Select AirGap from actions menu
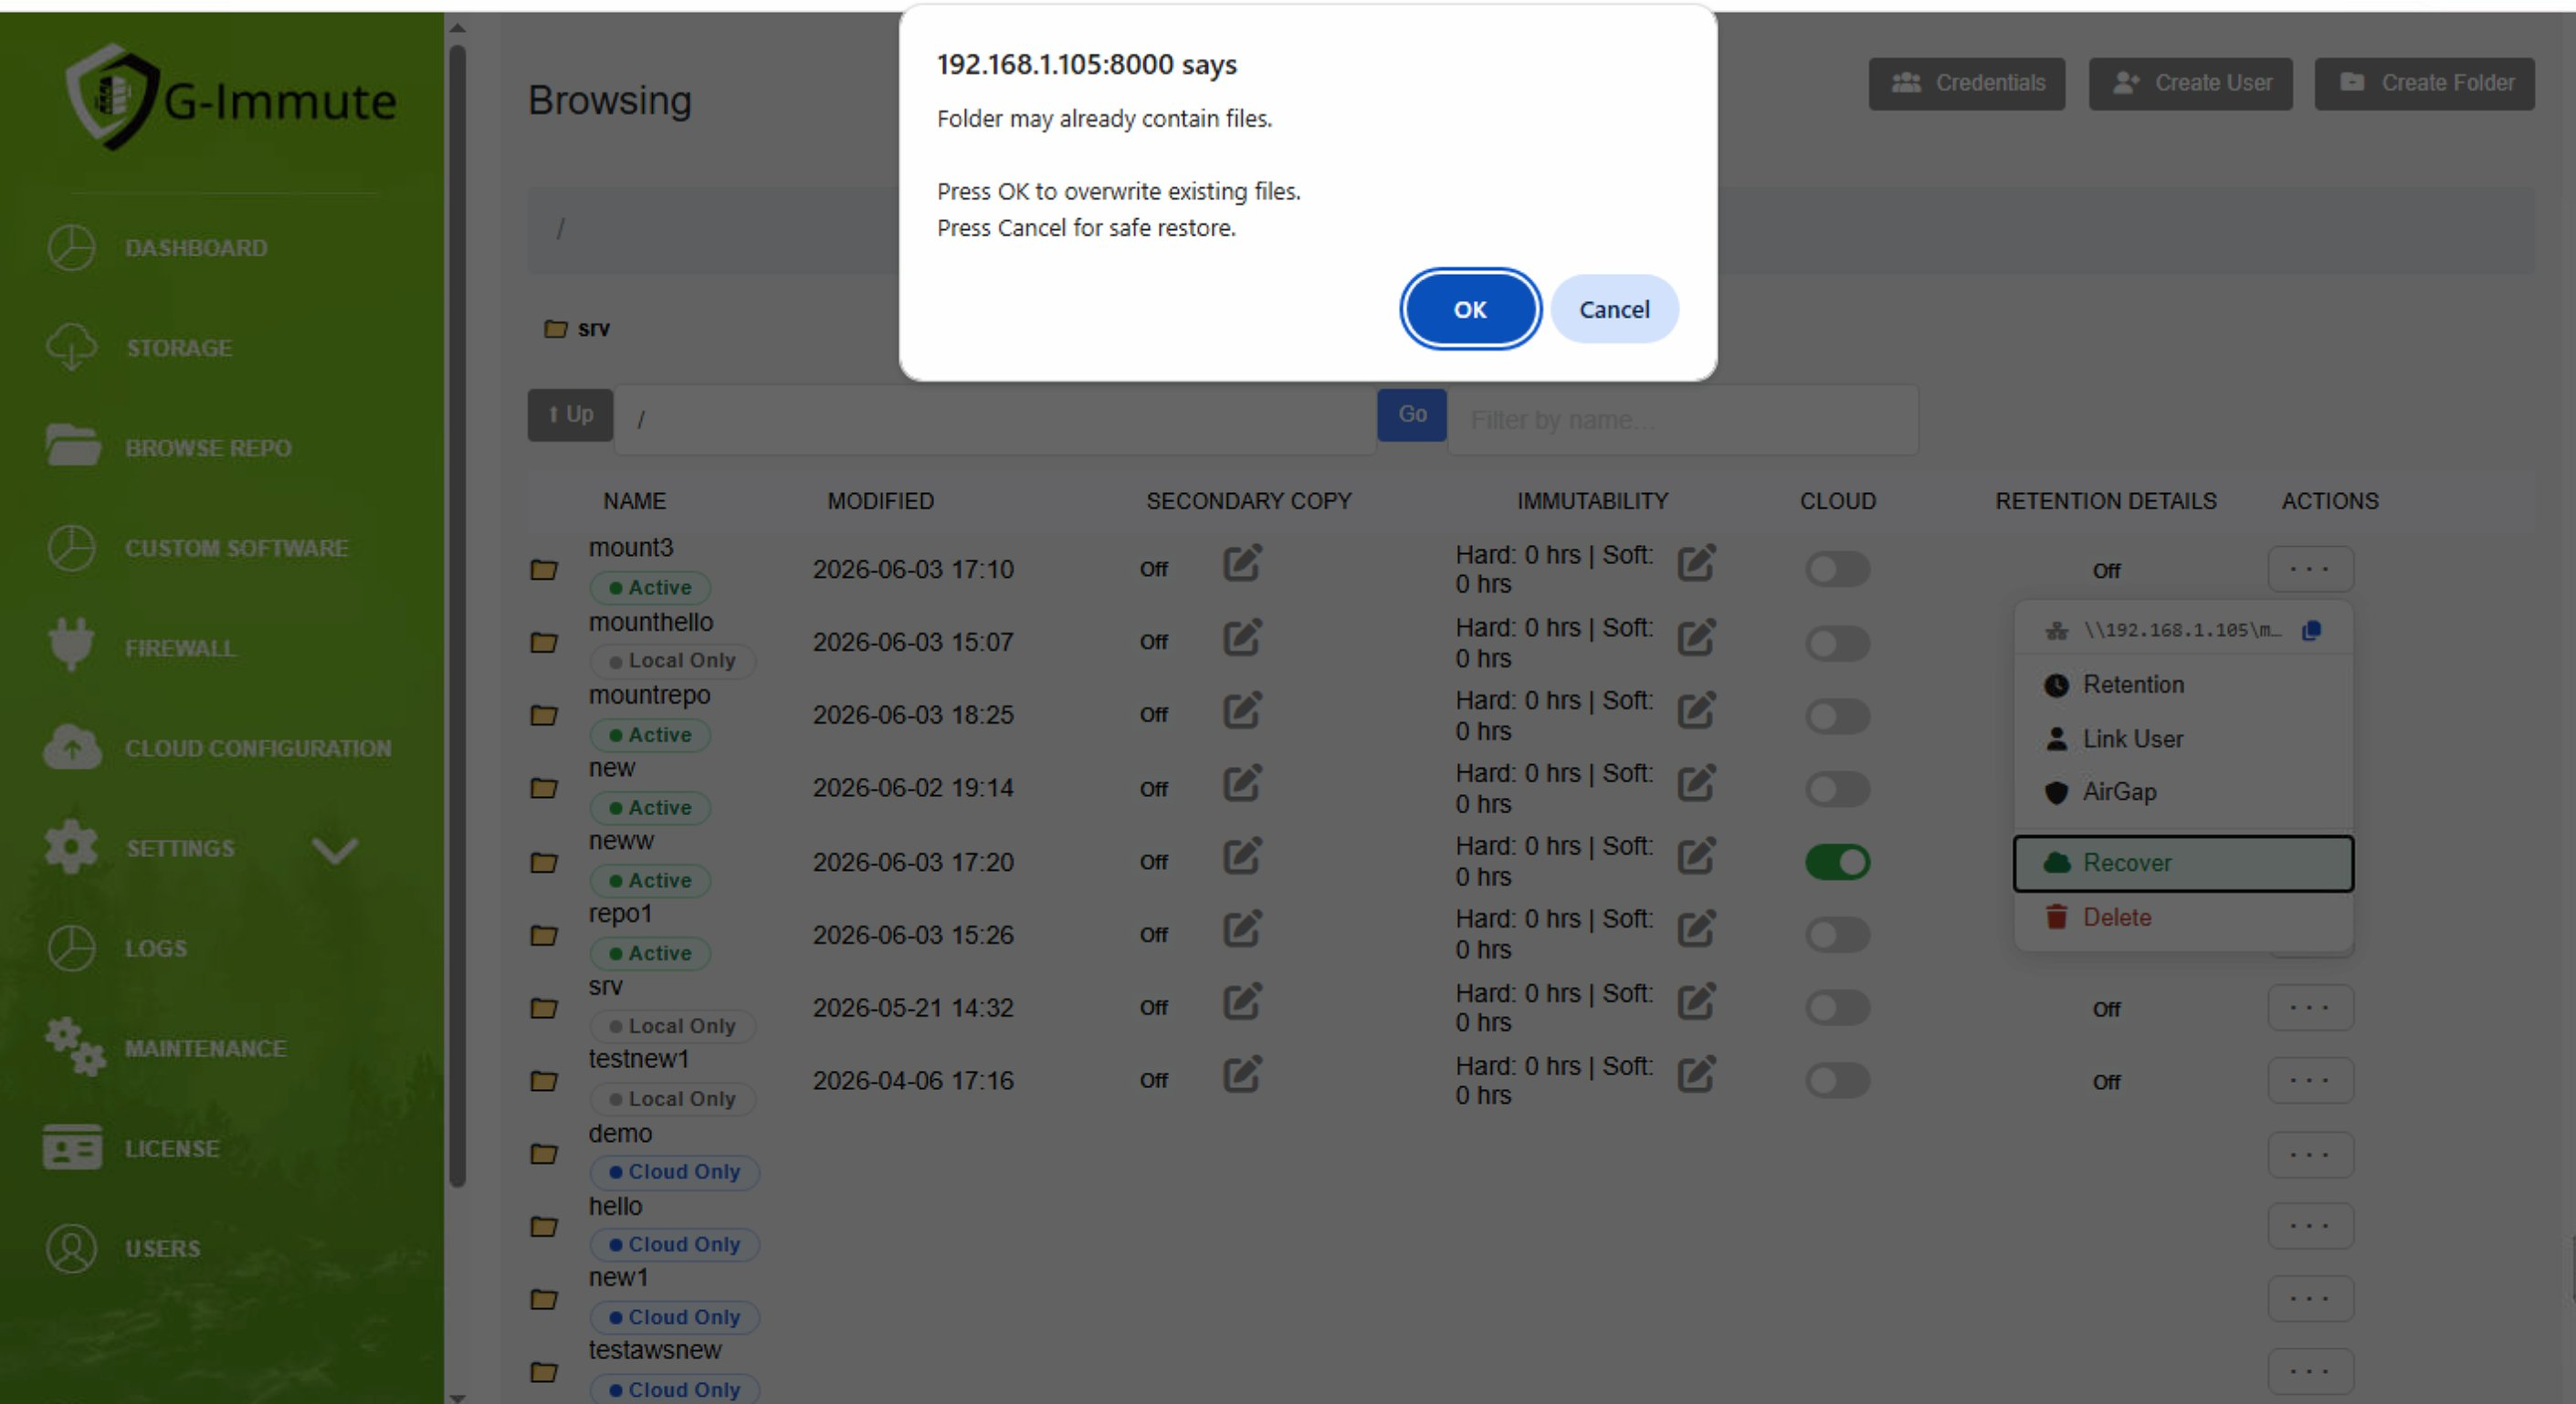2576x1404 pixels. (2183, 792)
